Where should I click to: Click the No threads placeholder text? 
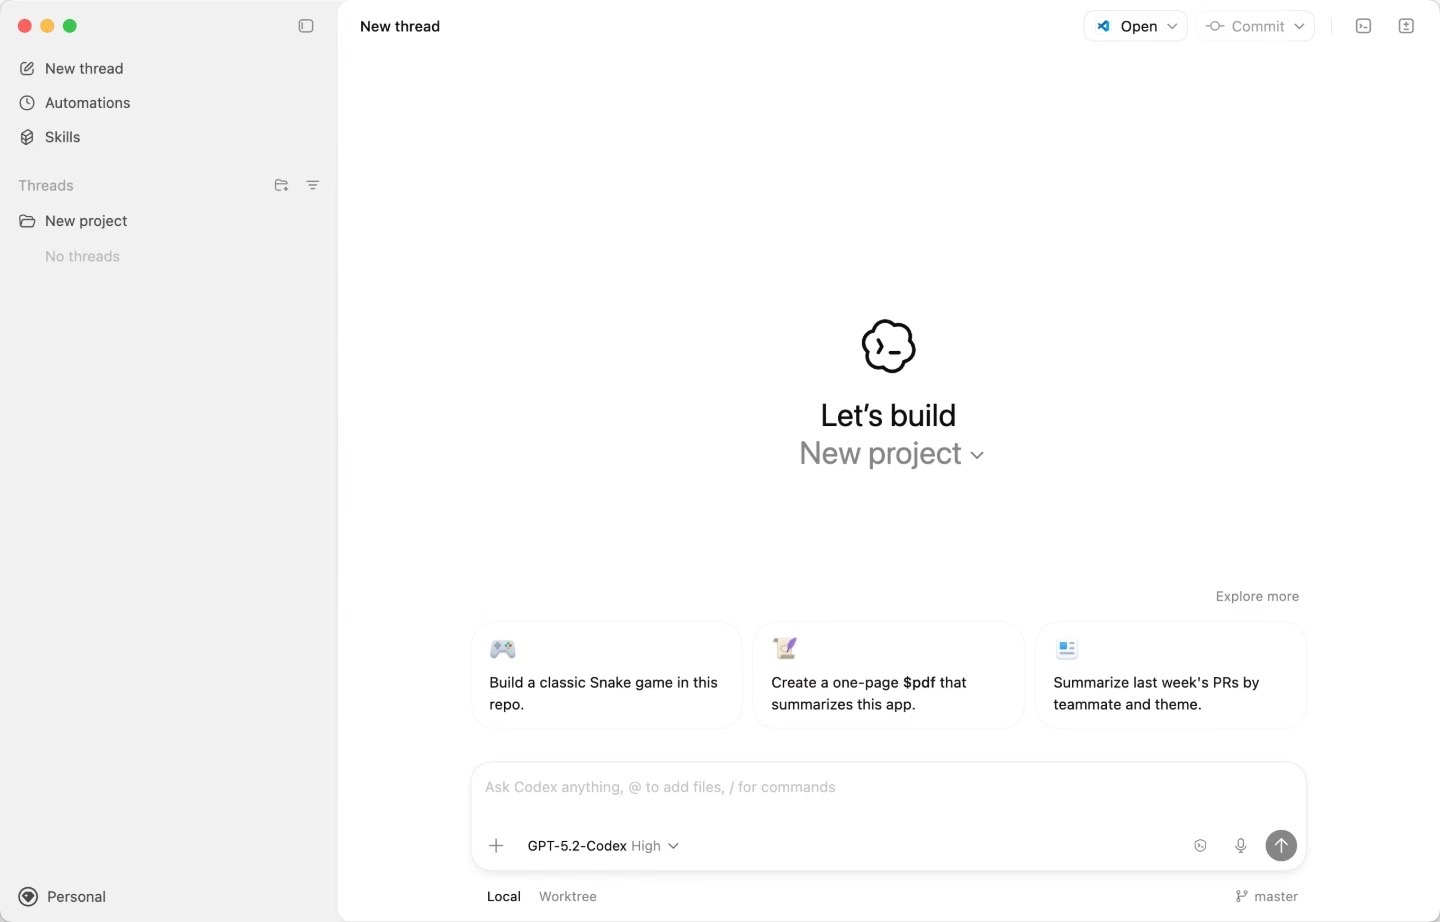click(82, 257)
